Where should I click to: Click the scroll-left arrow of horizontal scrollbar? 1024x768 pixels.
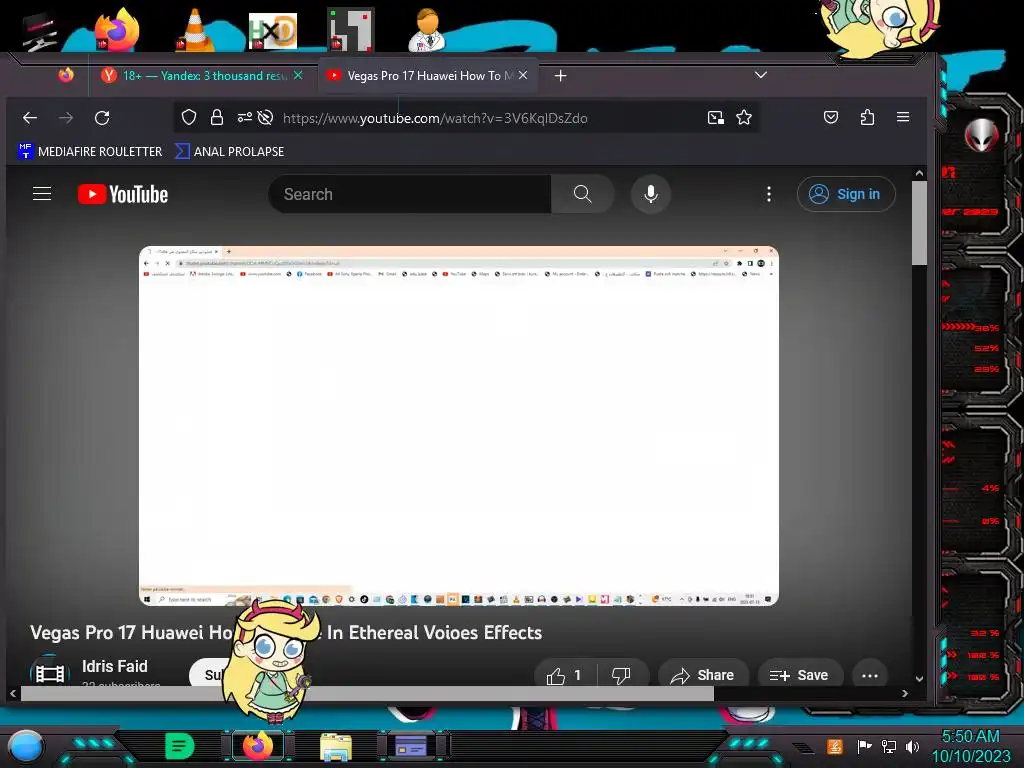13,694
